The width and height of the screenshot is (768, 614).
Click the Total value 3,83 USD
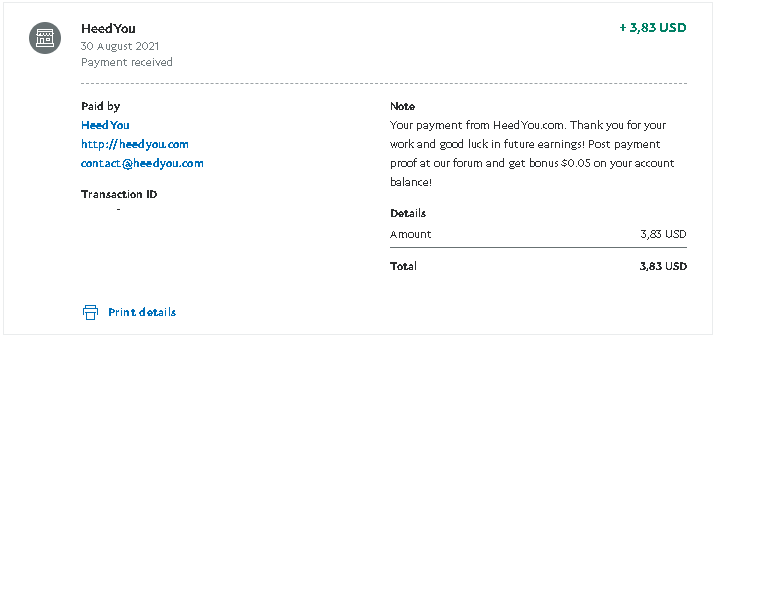pyautogui.click(x=663, y=266)
